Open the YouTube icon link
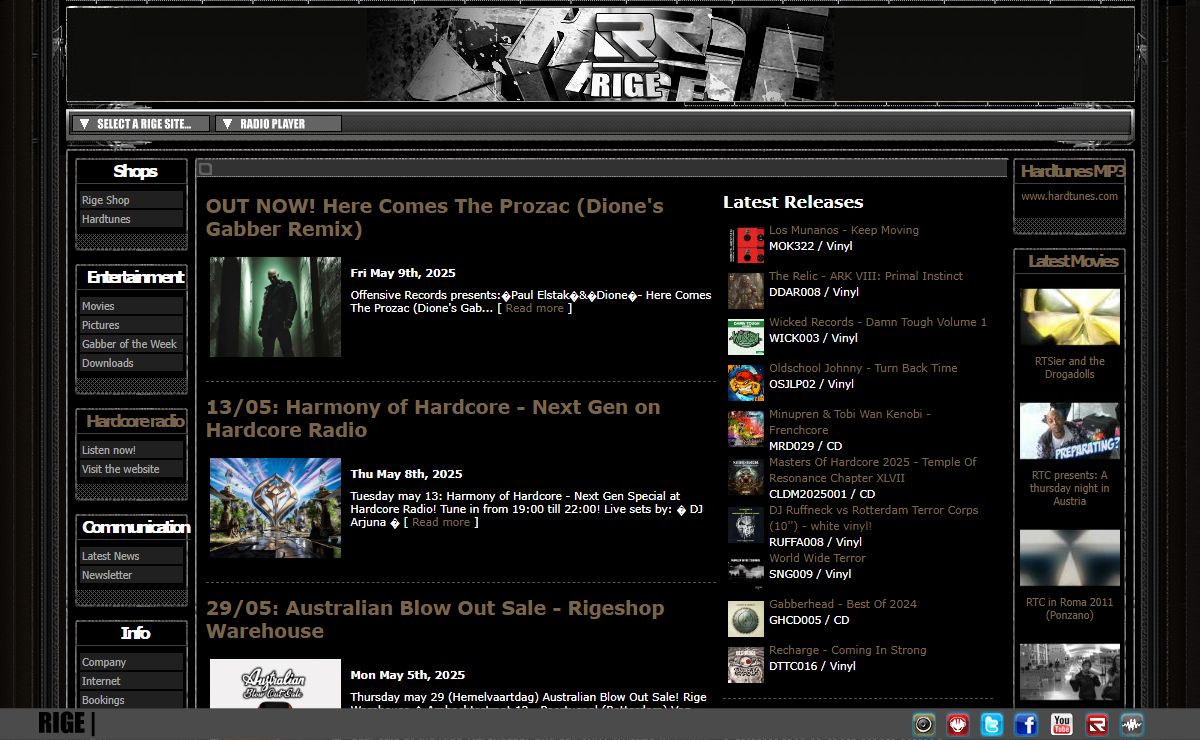Screen dimensions: 1200x740 tap(1061, 725)
